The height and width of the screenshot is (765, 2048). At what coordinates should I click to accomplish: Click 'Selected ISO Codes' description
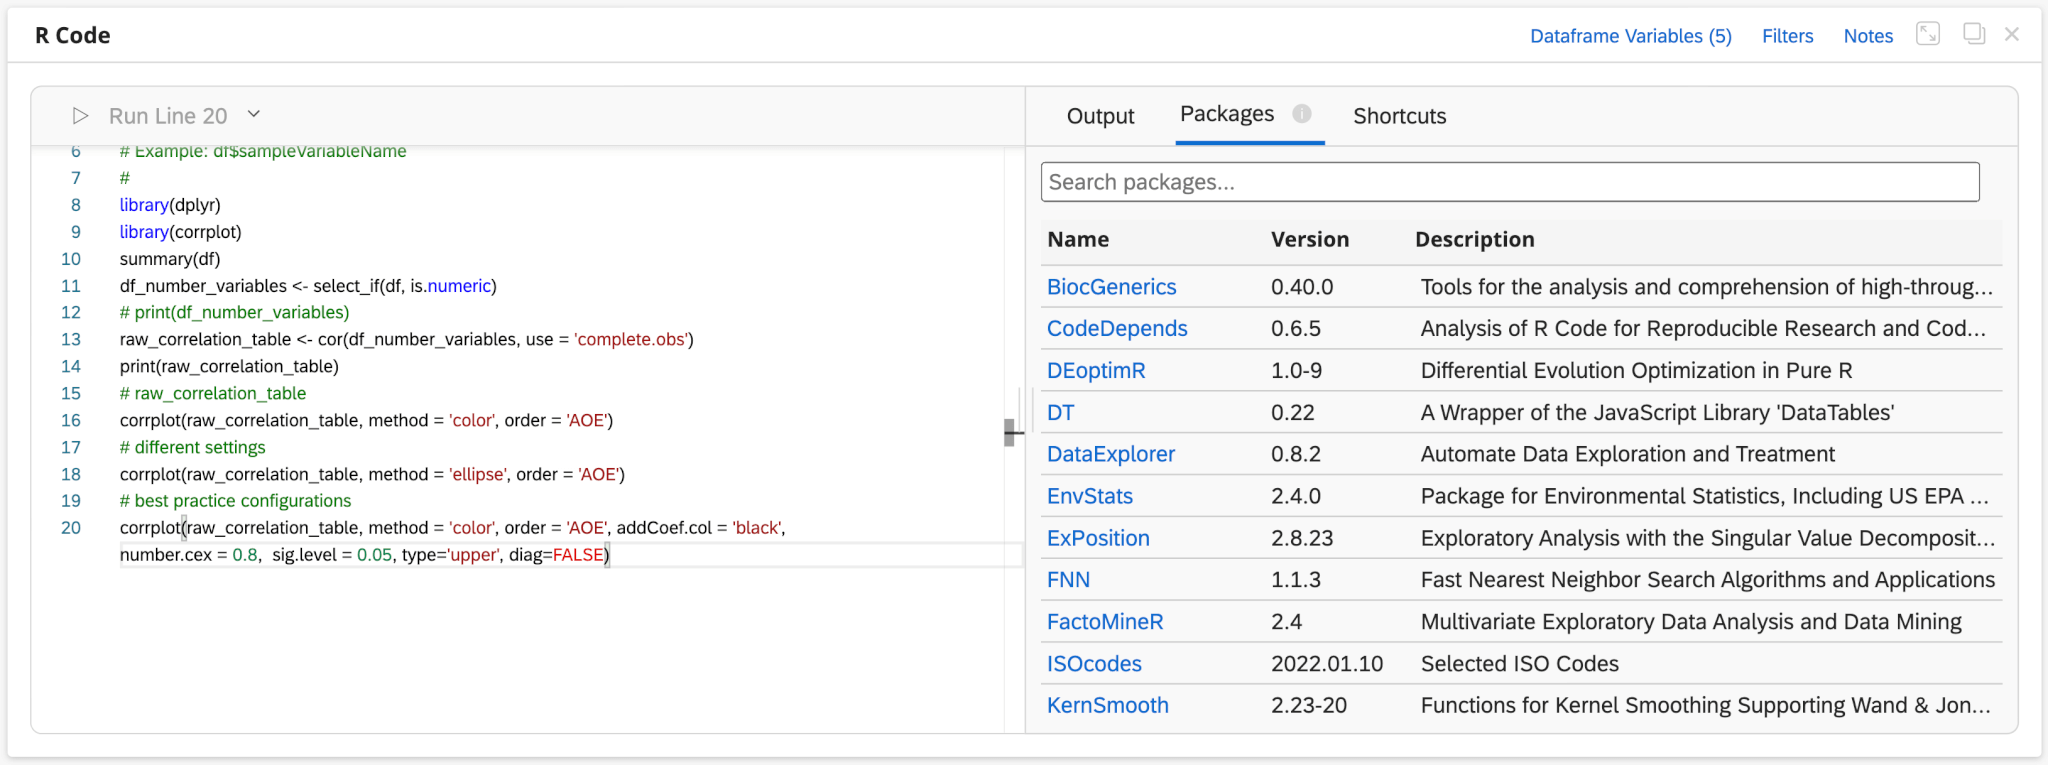click(x=1519, y=664)
